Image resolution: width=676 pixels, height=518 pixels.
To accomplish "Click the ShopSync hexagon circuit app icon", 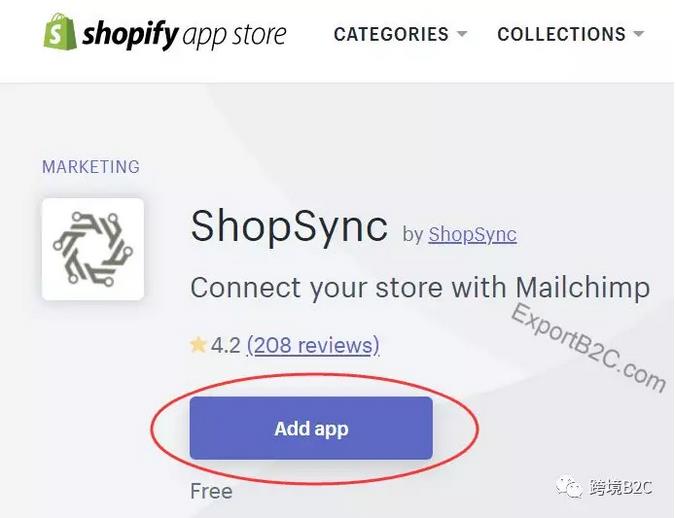I will [x=93, y=249].
